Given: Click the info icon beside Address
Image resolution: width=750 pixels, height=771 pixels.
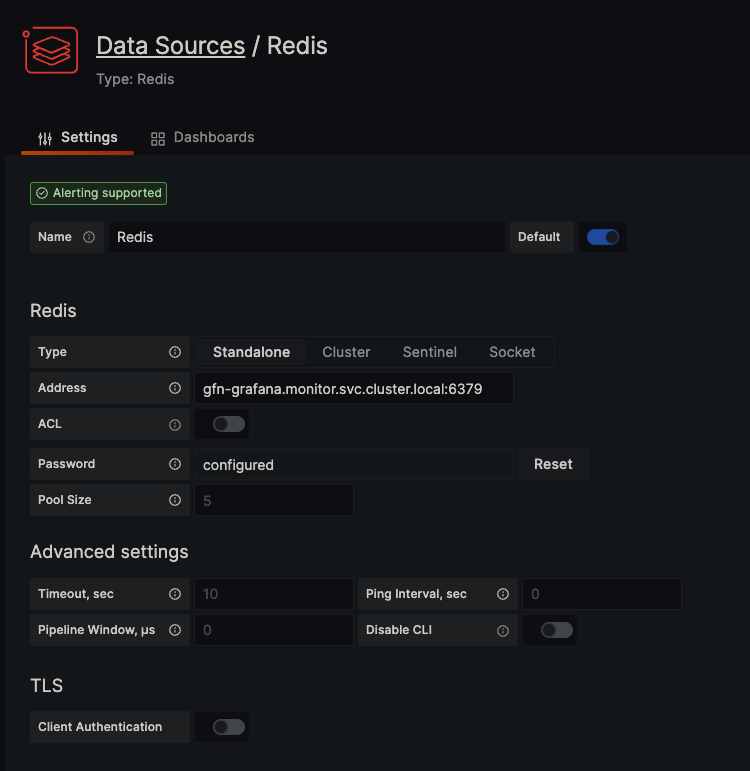Looking at the screenshot, I should click(175, 388).
